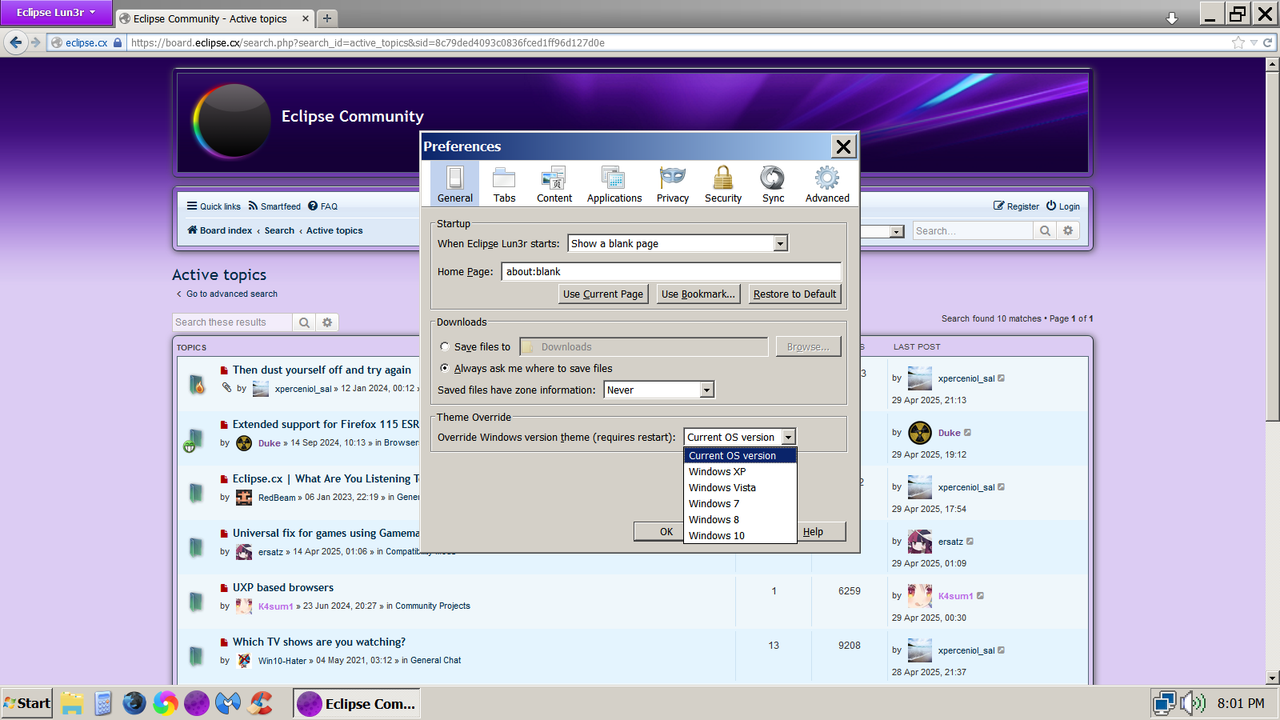Switch to the Sync preferences pane

click(x=773, y=184)
